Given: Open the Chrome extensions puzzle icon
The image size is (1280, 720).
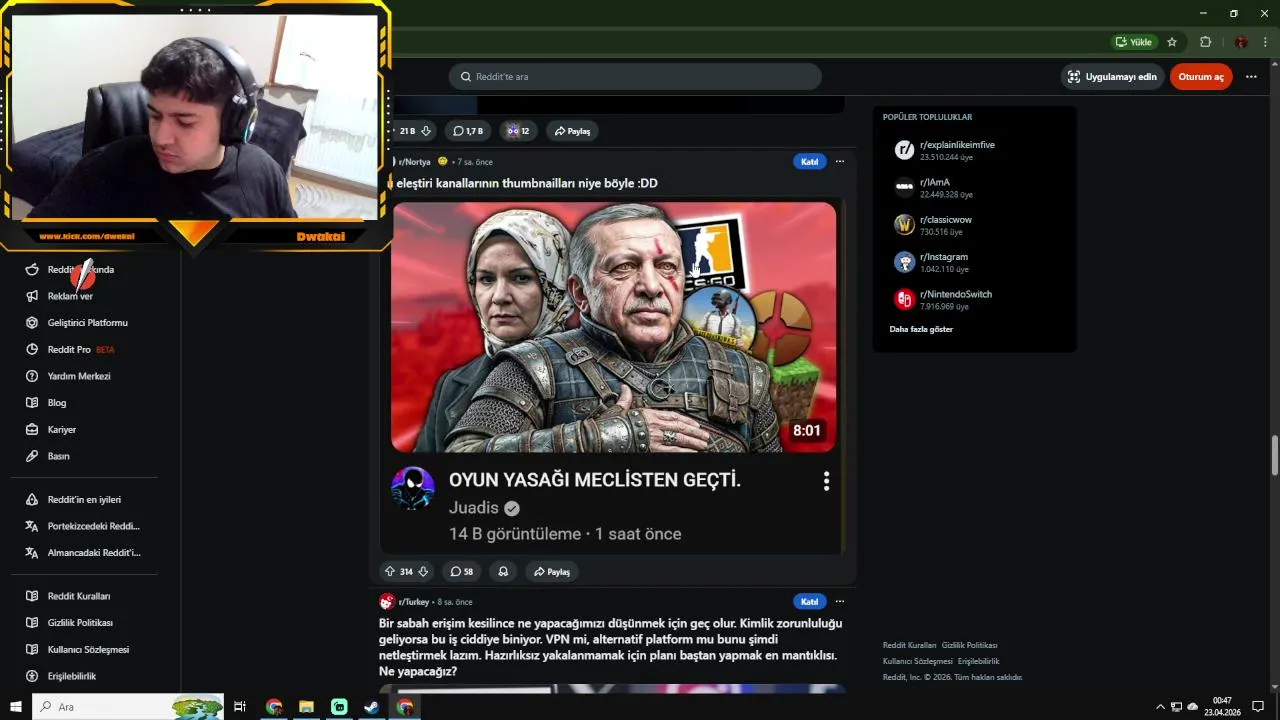Looking at the screenshot, I should [1205, 42].
